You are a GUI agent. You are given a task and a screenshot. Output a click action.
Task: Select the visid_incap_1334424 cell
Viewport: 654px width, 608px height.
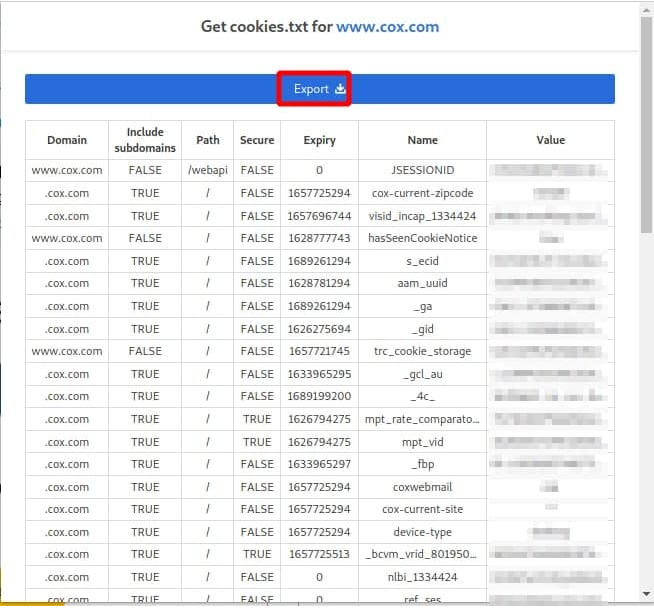click(423, 216)
